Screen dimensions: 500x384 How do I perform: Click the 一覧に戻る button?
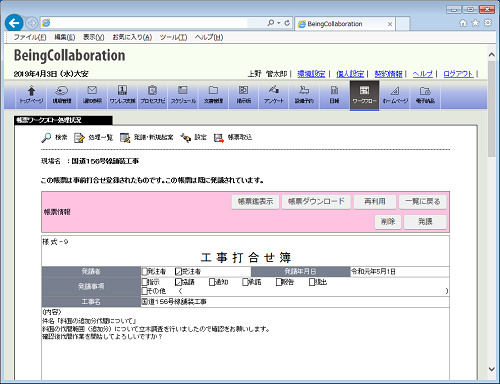(x=423, y=202)
